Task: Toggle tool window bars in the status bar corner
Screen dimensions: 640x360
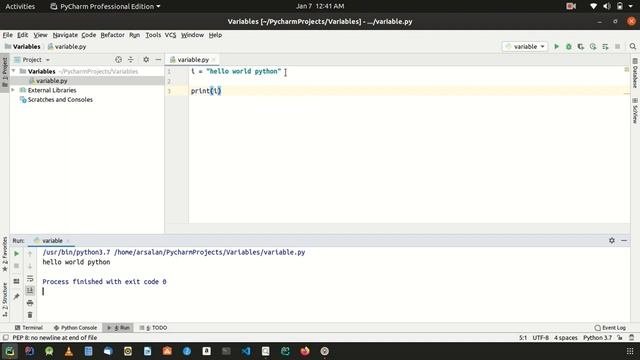Action: pyautogui.click(x=6, y=338)
